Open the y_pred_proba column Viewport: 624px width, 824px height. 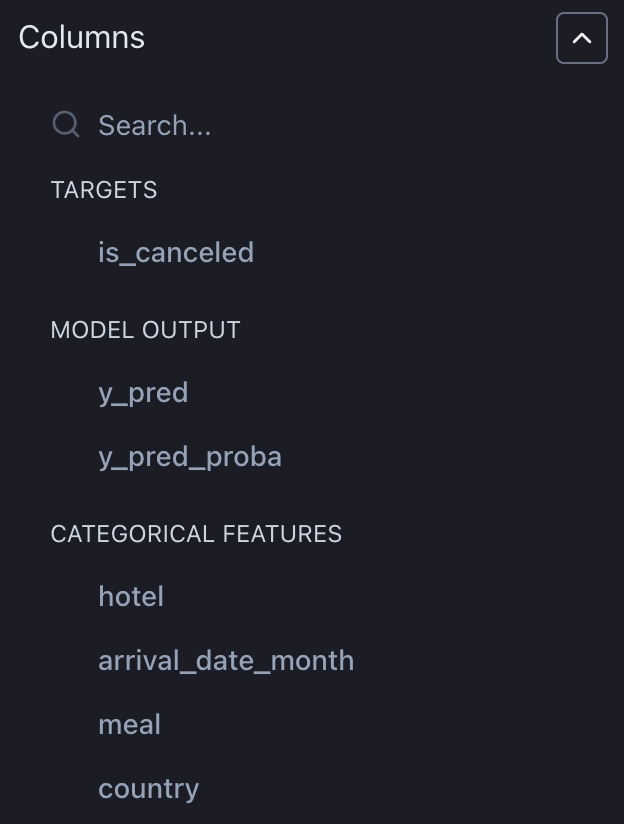190,456
